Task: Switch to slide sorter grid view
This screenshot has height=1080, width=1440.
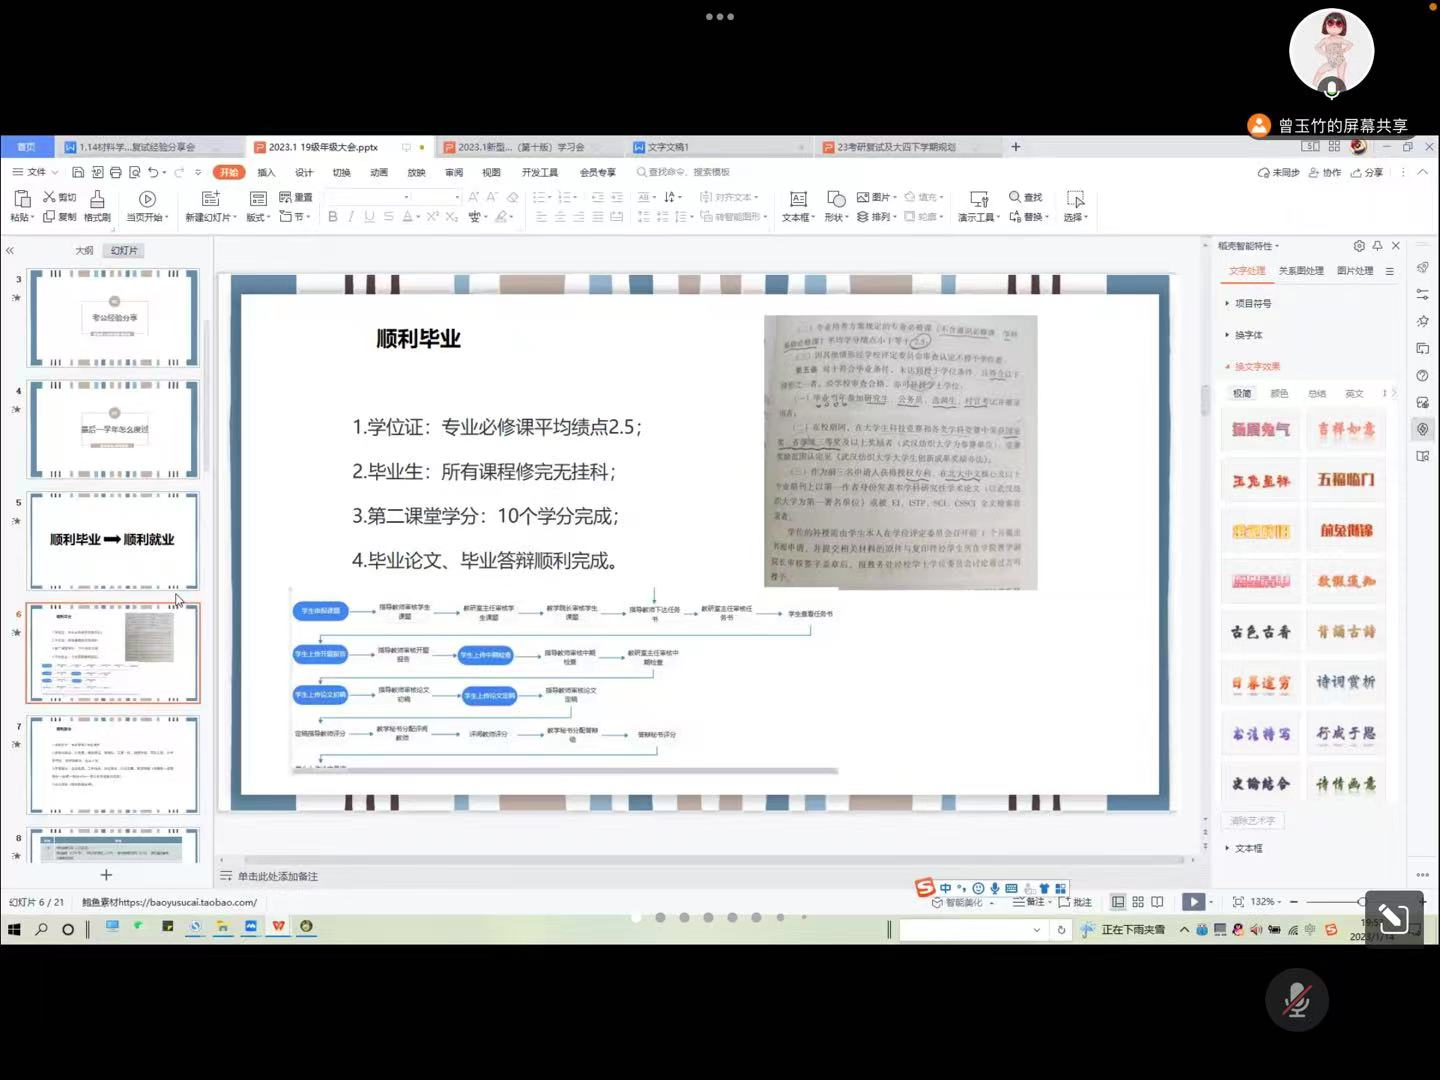Action: click(x=1138, y=902)
